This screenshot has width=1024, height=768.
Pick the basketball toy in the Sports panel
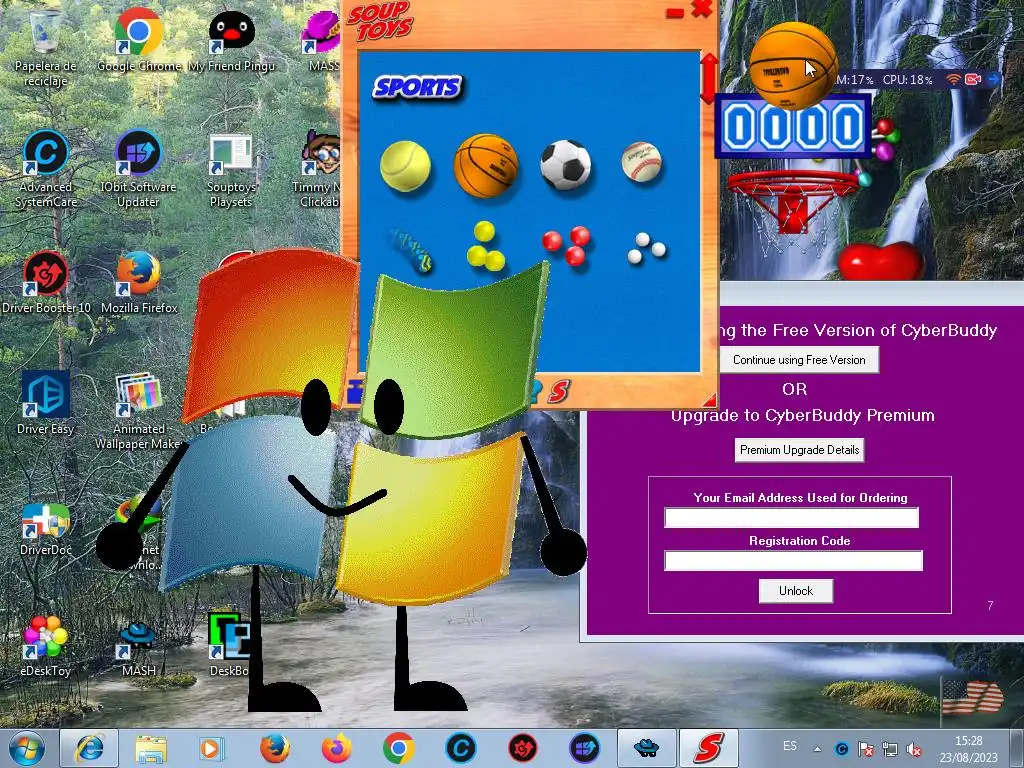(486, 165)
